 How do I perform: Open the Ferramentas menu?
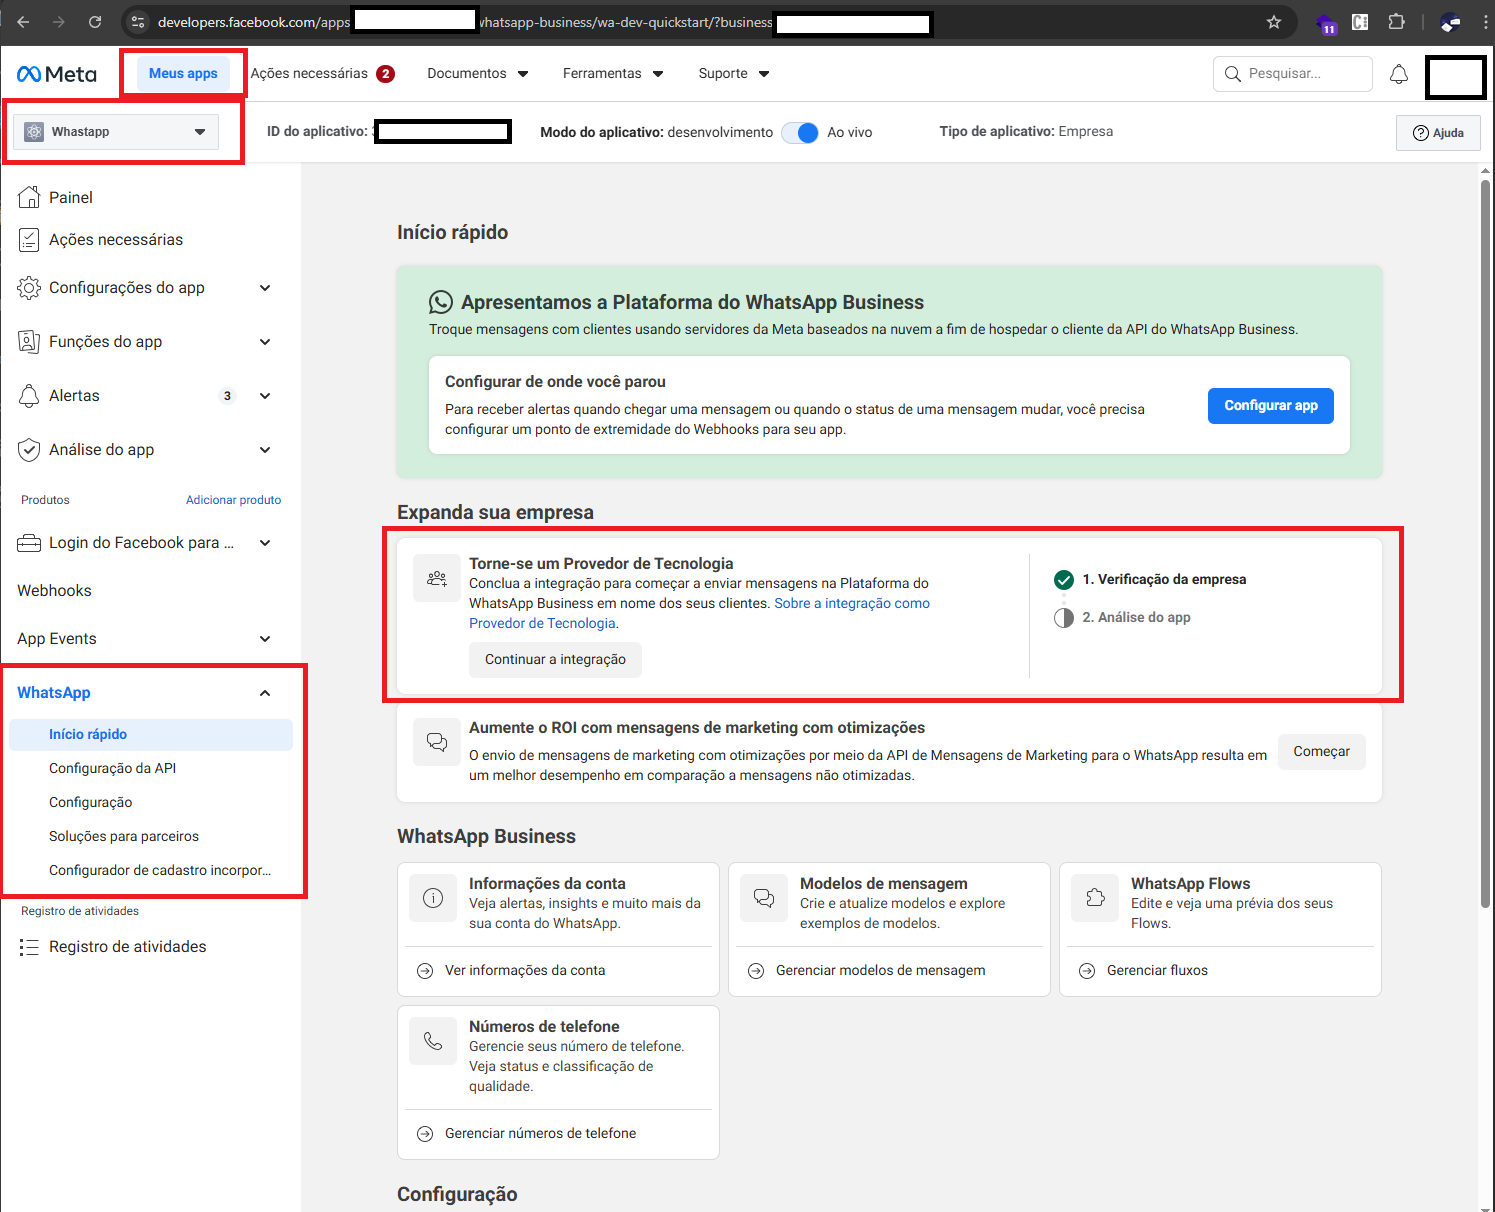[612, 74]
